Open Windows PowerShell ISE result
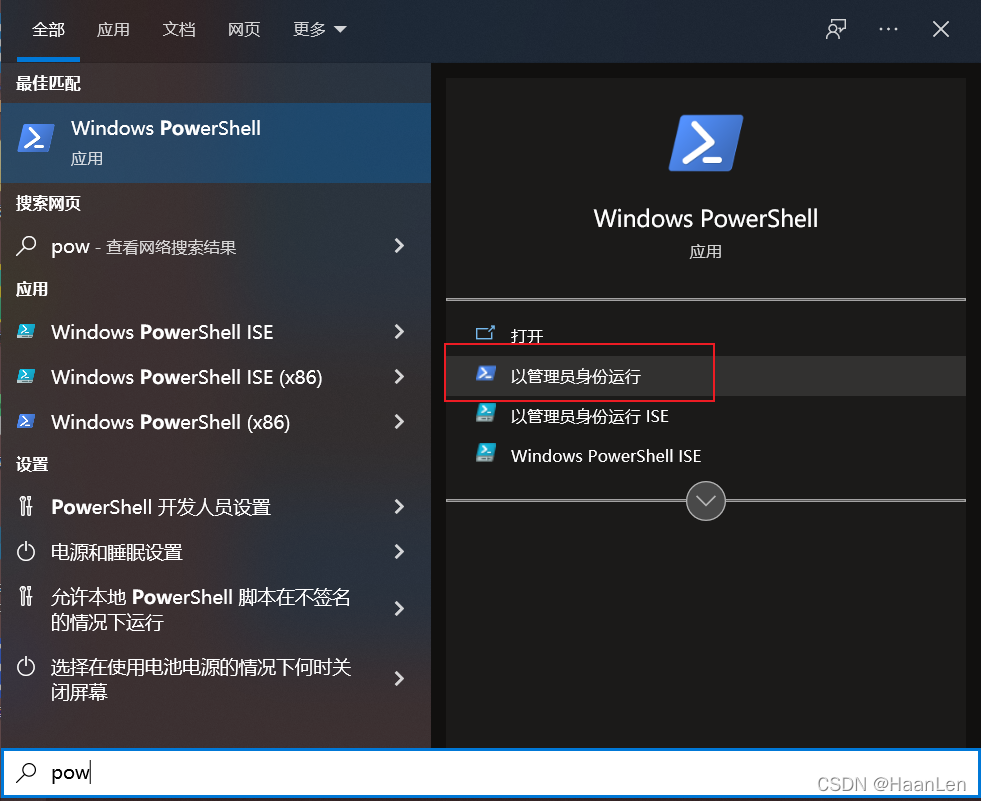Screen dimensions: 981x801 point(162,332)
